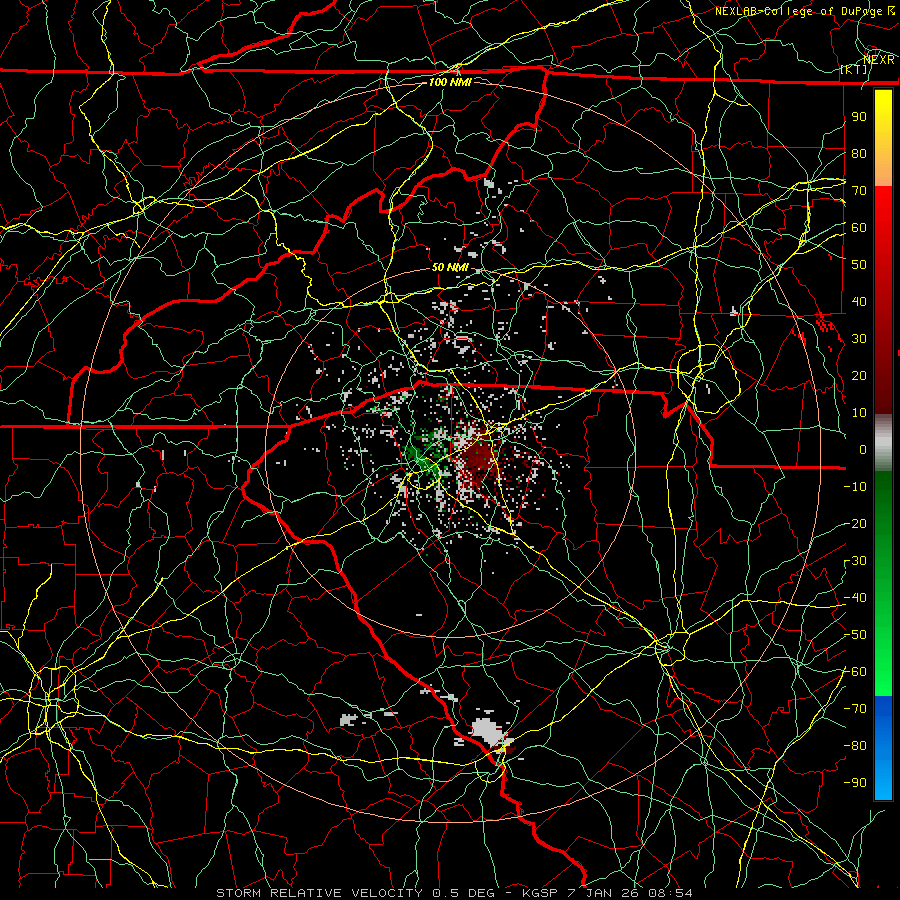Select the 90 value on velocity scale
The image size is (900, 900).
click(859, 117)
